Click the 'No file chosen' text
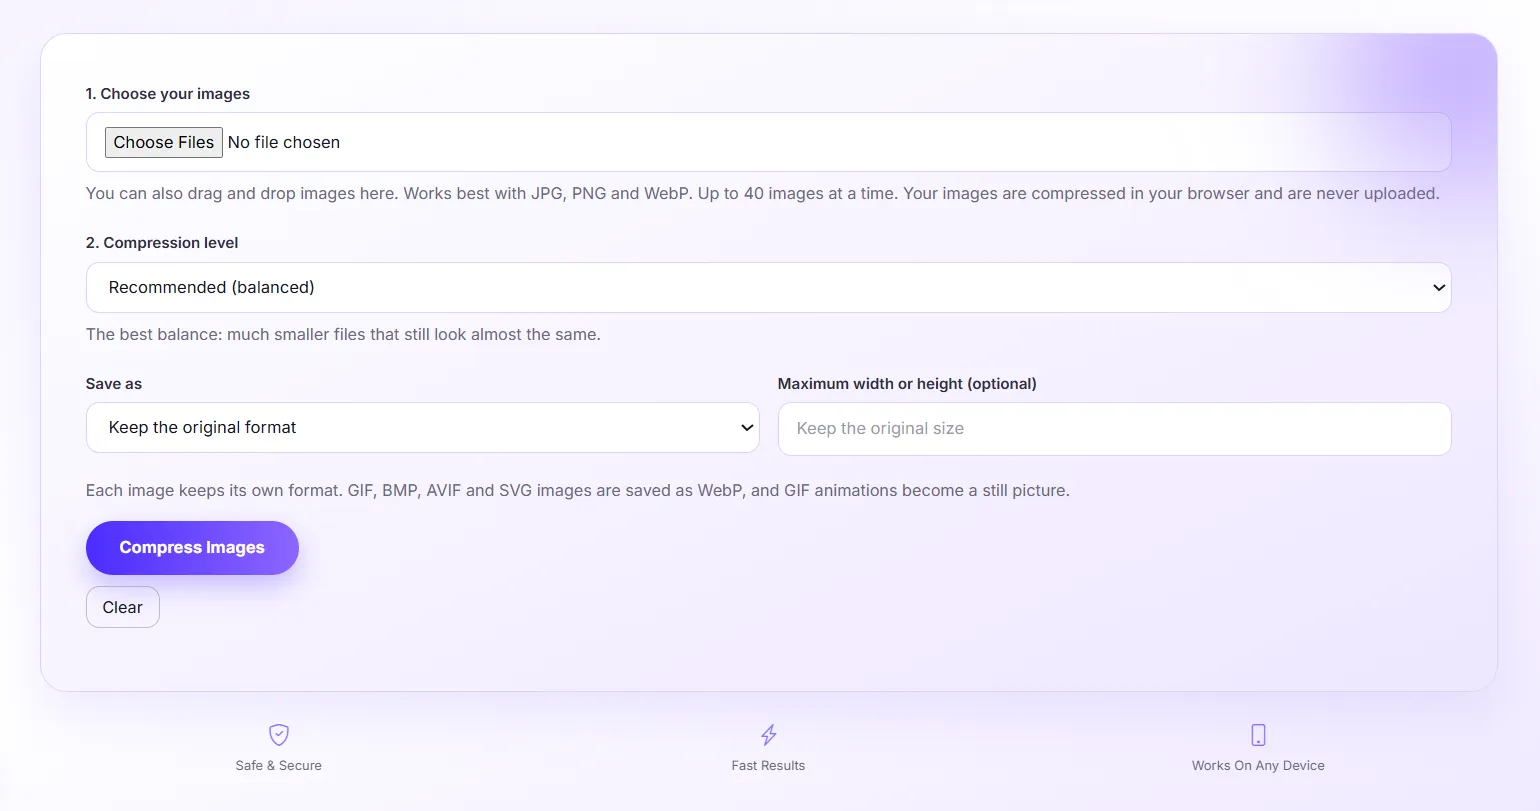The width and height of the screenshot is (1540, 811). click(x=284, y=142)
